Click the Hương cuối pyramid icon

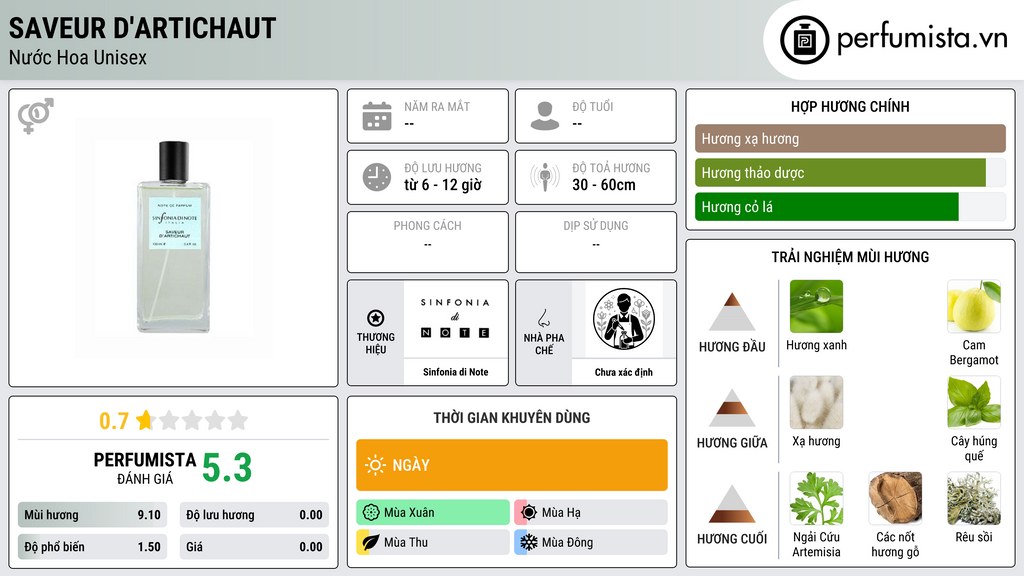tap(732, 504)
